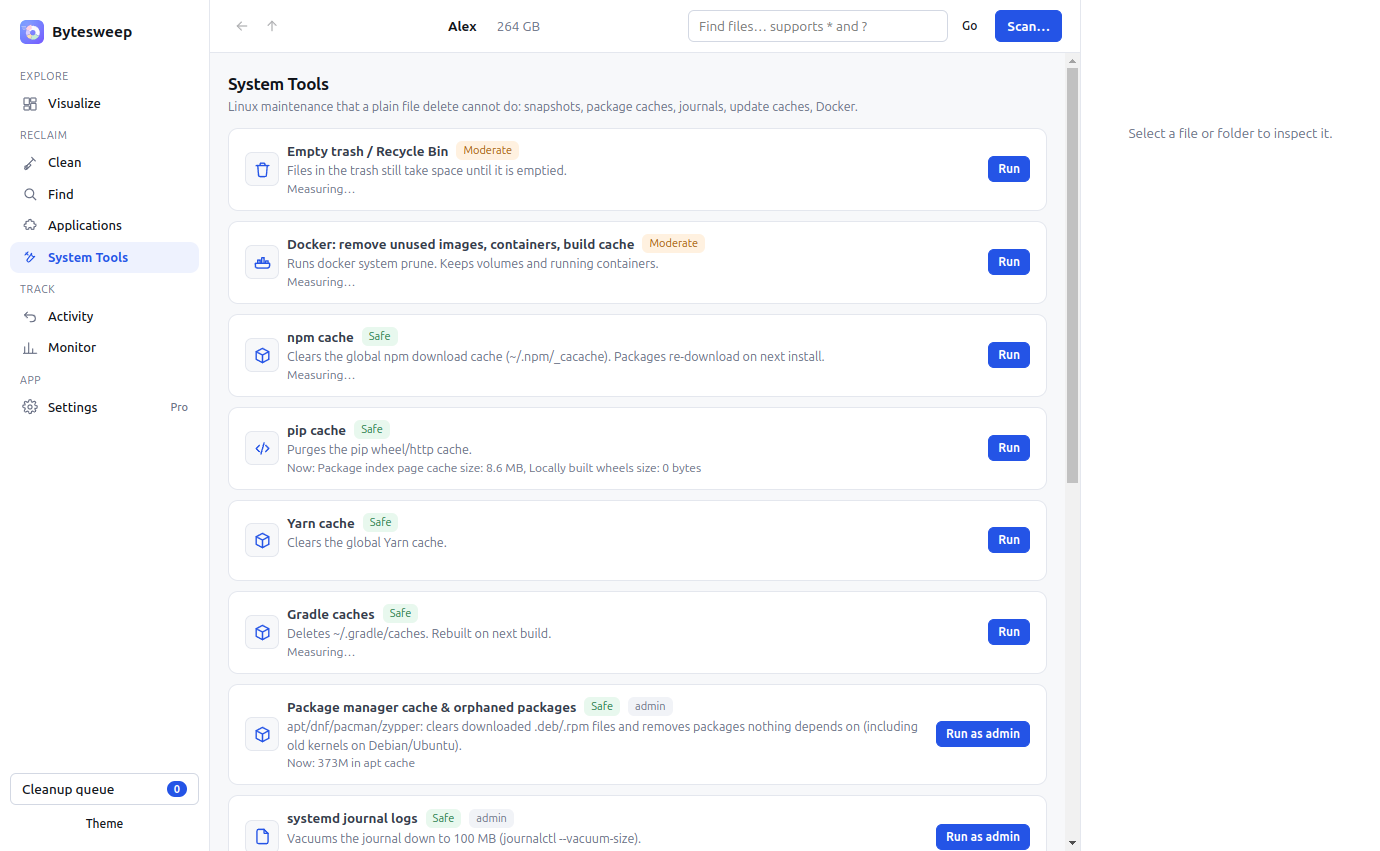Open the Activity section
This screenshot has width=1380, height=851.
coord(104,317)
